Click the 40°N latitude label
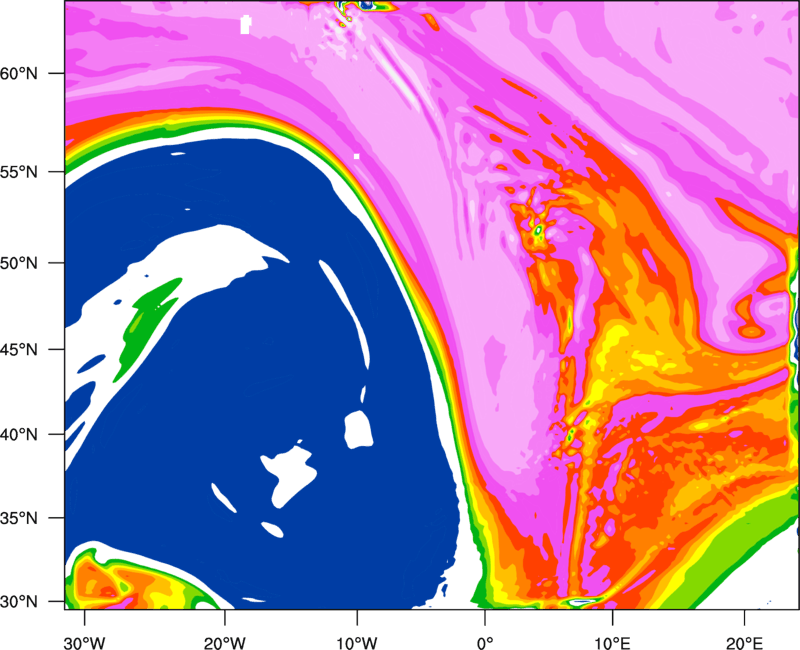800x650 pixels. point(19,435)
